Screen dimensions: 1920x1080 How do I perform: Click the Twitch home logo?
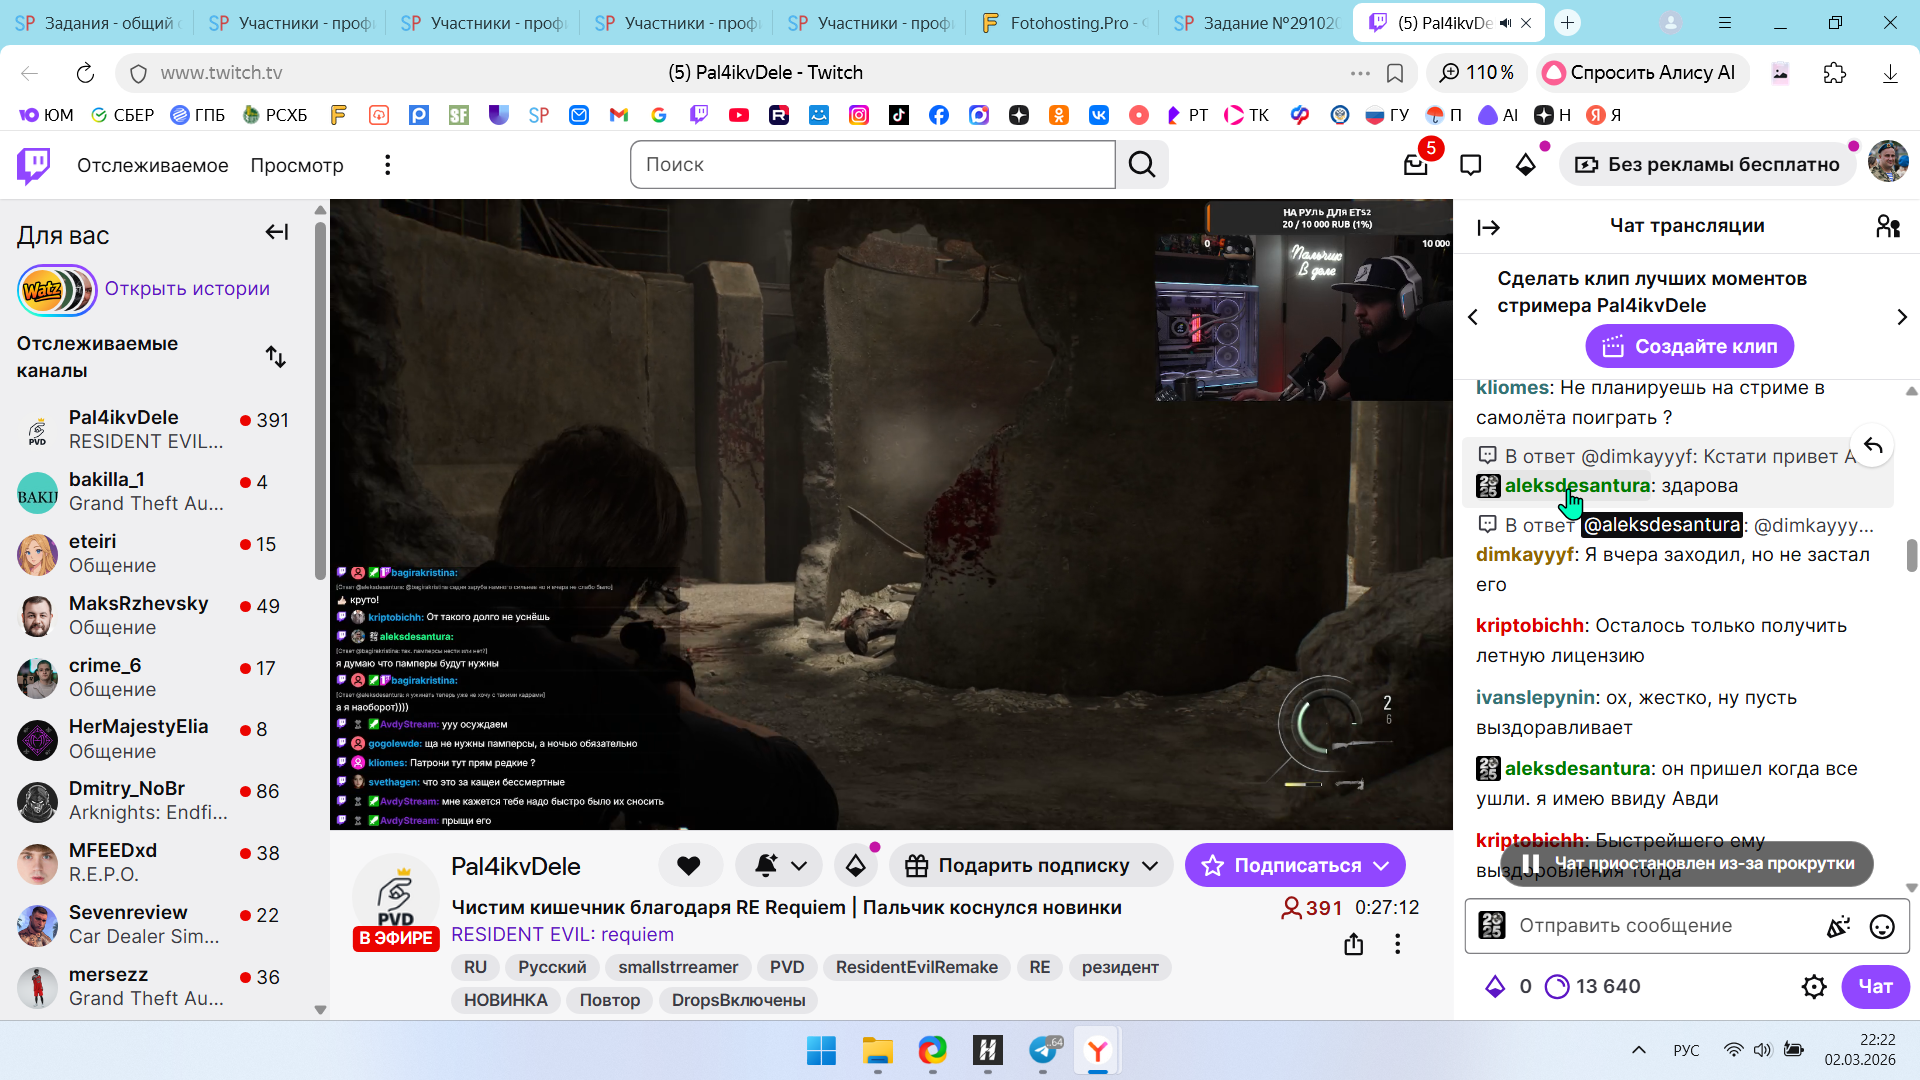(34, 165)
